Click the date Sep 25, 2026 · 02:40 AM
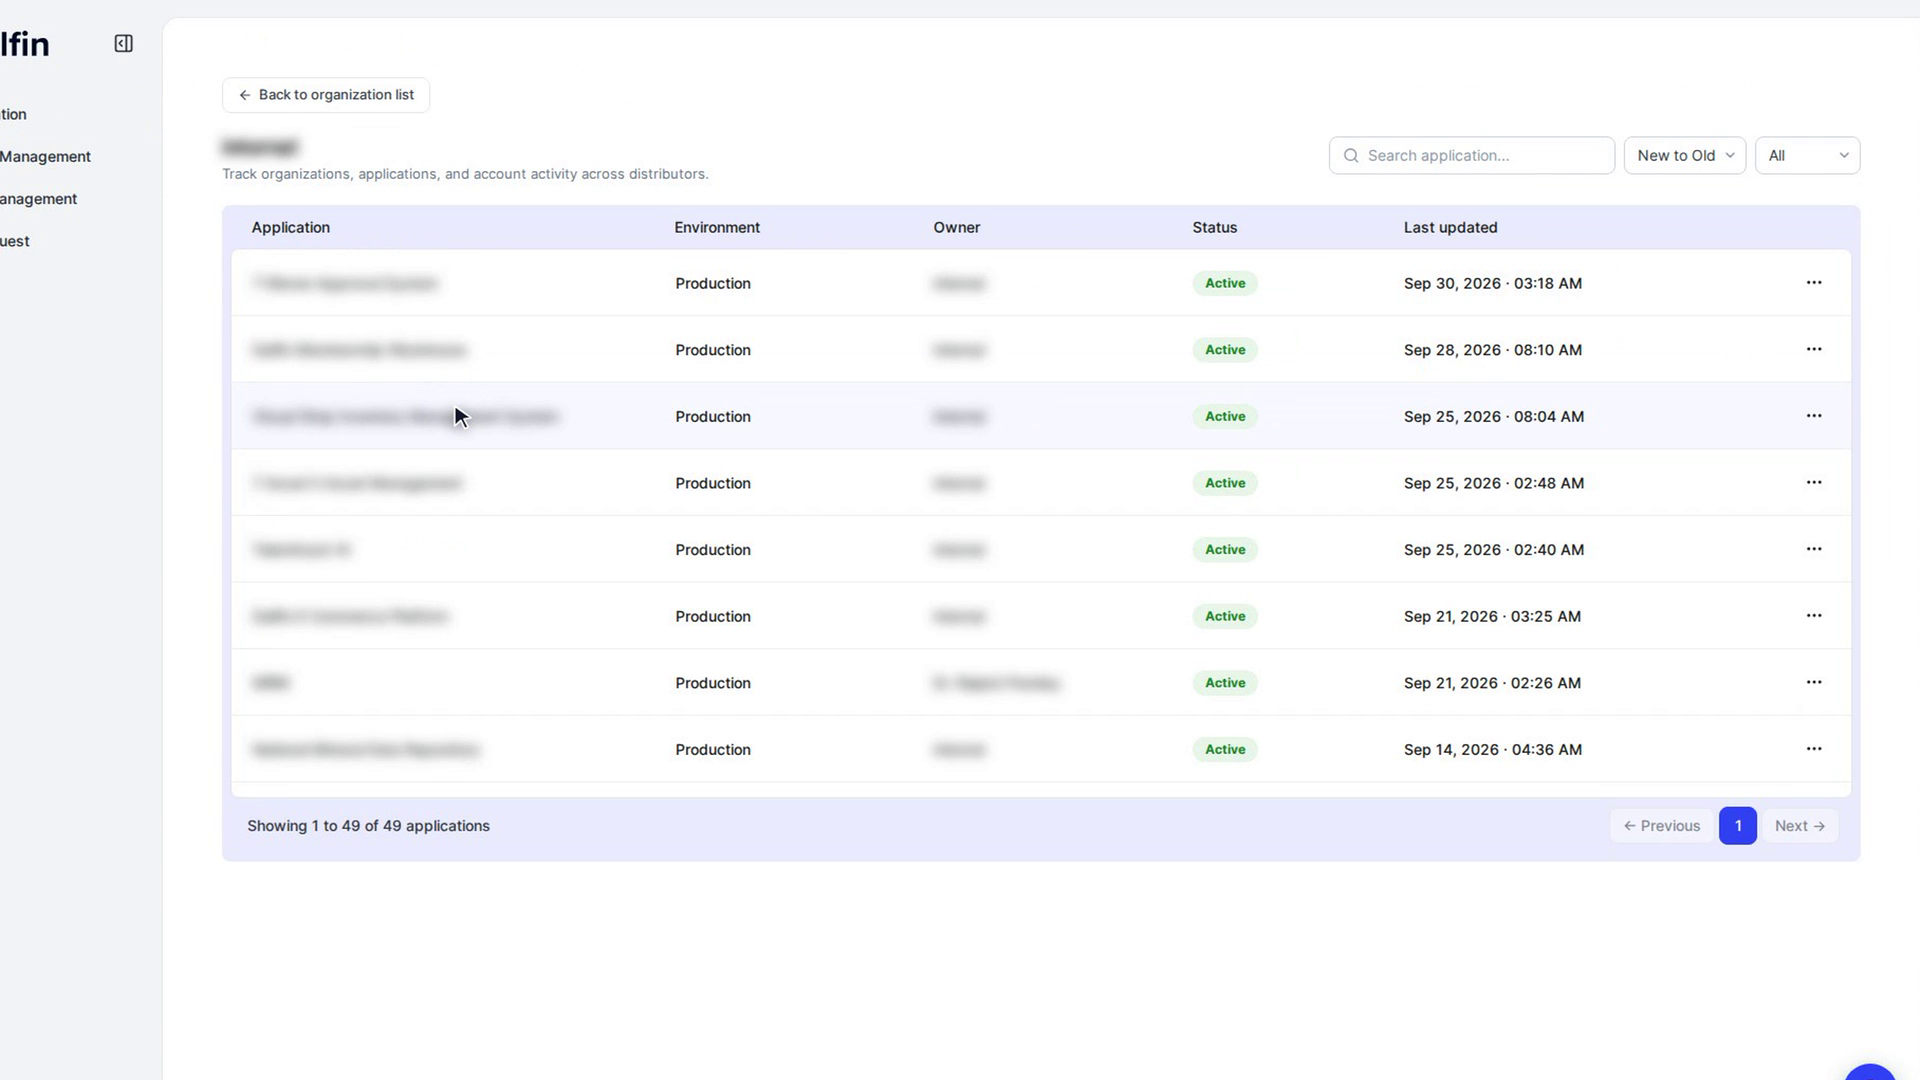The height and width of the screenshot is (1080, 1920). coord(1493,550)
